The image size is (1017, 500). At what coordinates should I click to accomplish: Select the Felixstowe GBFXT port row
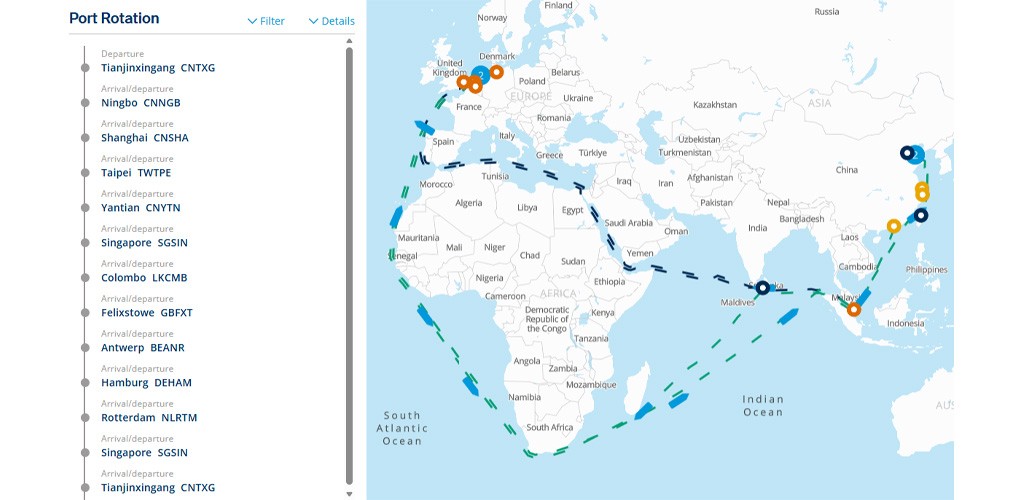tap(147, 313)
